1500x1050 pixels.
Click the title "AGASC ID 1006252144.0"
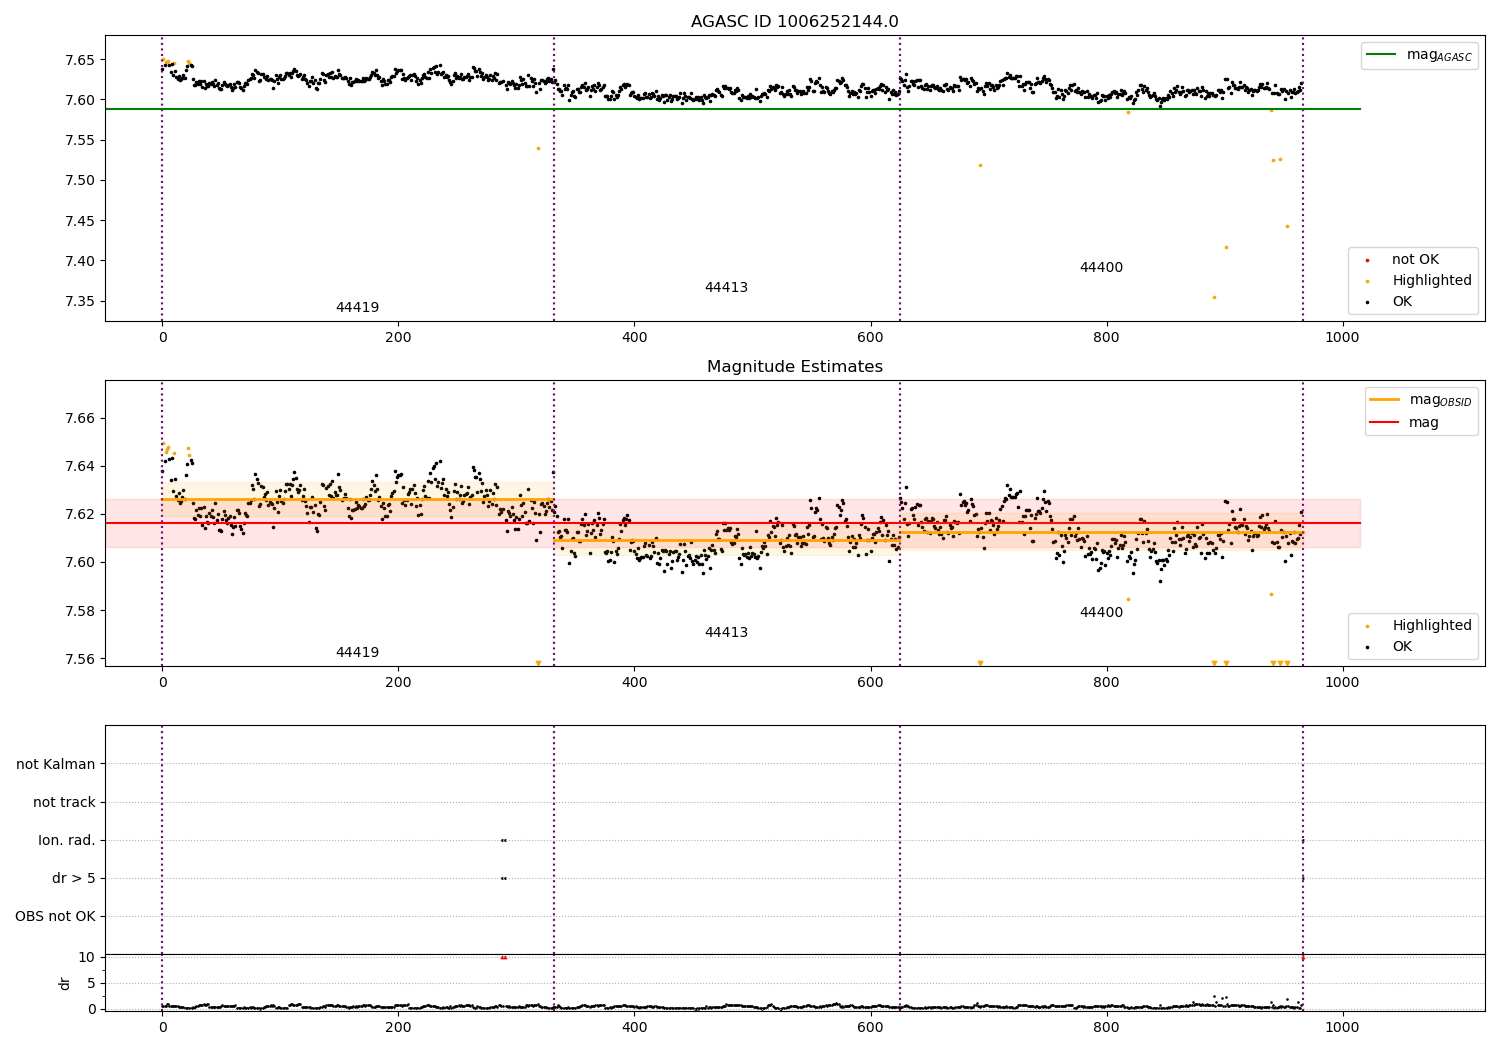point(794,22)
